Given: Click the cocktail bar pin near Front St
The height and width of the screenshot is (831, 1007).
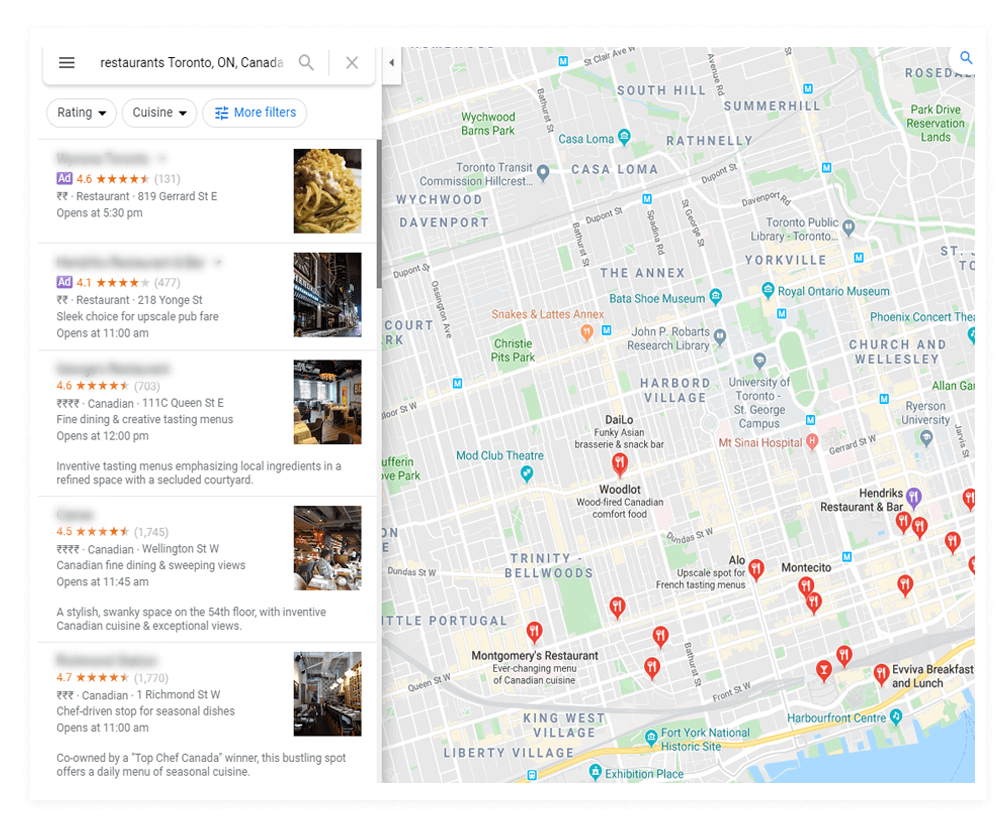Looking at the screenshot, I should point(823,670).
